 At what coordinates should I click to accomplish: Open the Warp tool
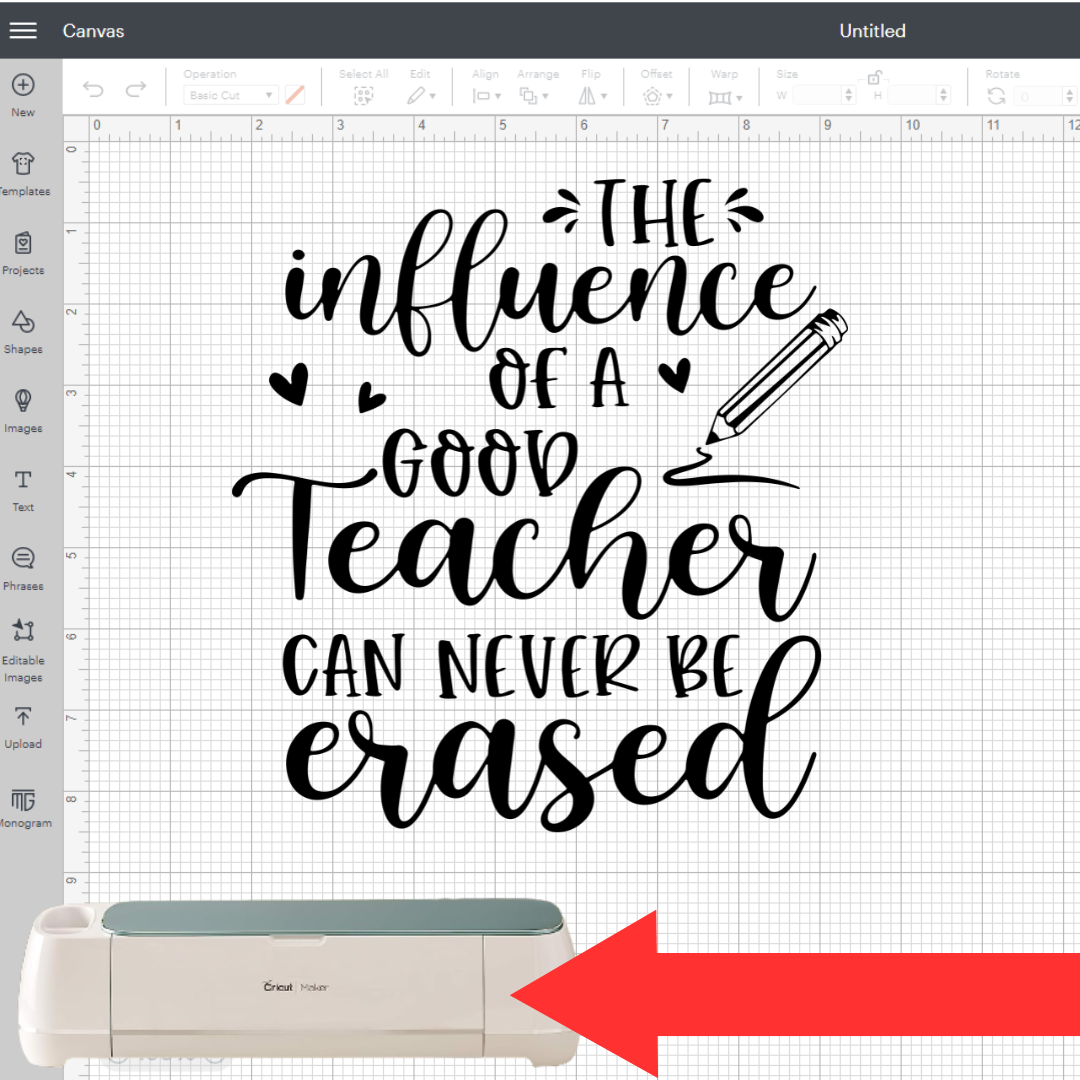click(x=725, y=97)
